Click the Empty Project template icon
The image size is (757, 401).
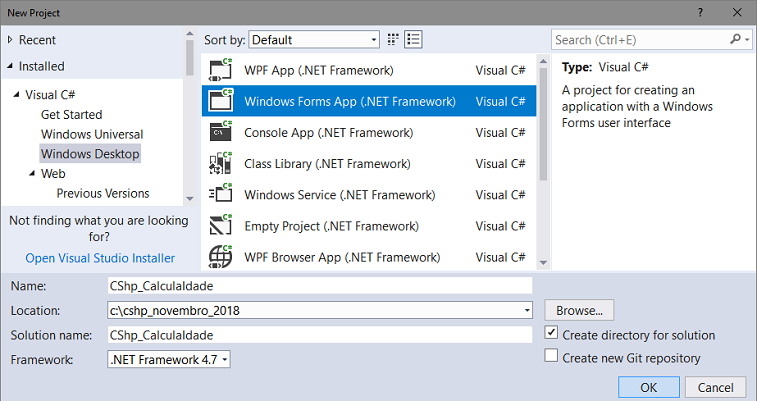(x=221, y=225)
